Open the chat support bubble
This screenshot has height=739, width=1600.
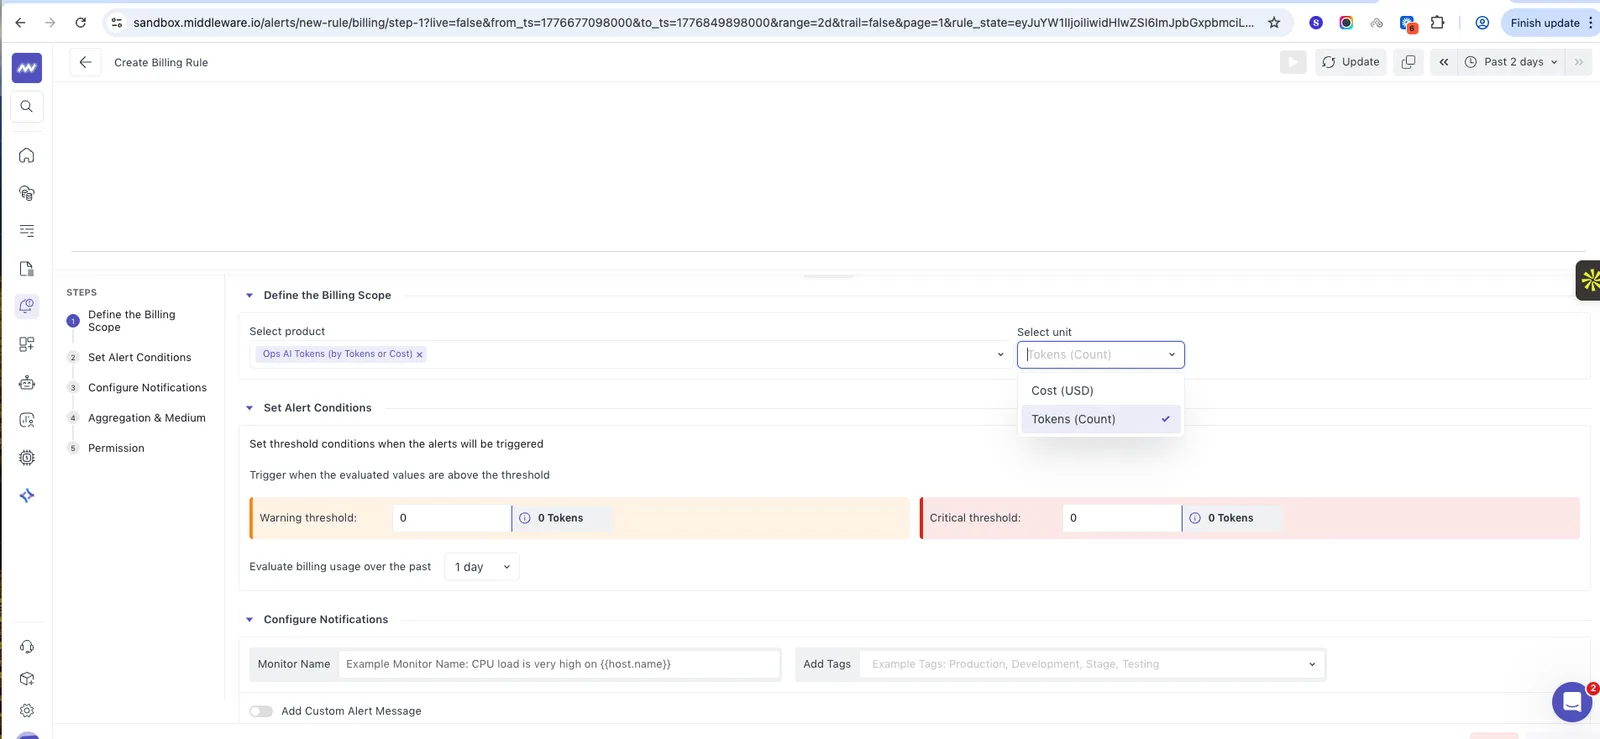[1572, 702]
